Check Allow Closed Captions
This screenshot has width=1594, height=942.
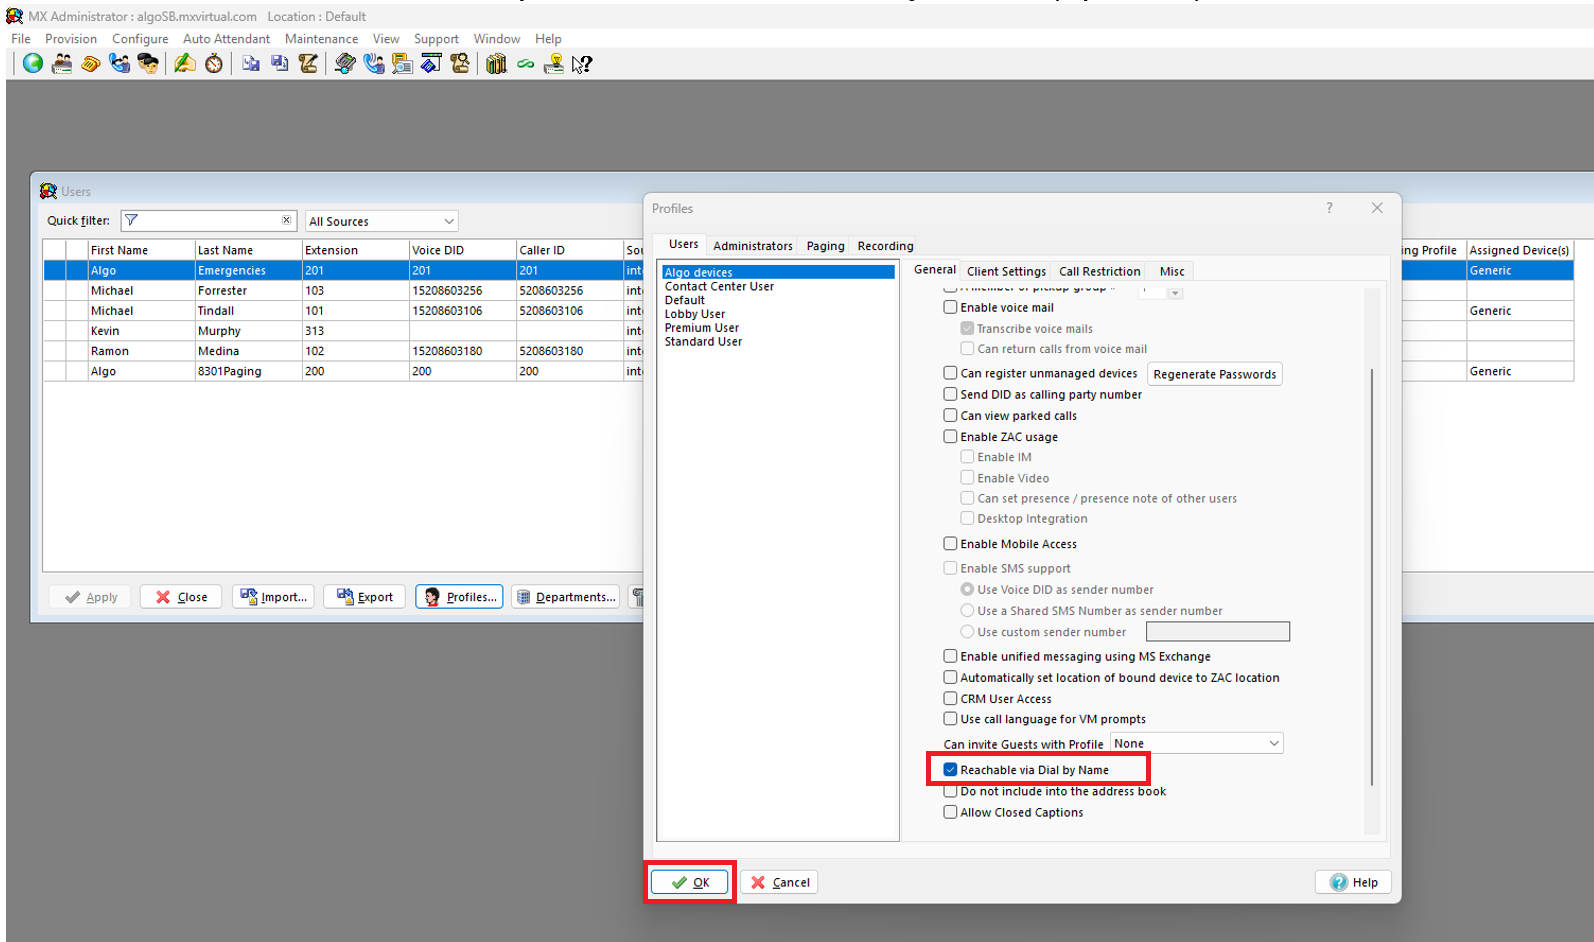pyautogui.click(x=950, y=812)
